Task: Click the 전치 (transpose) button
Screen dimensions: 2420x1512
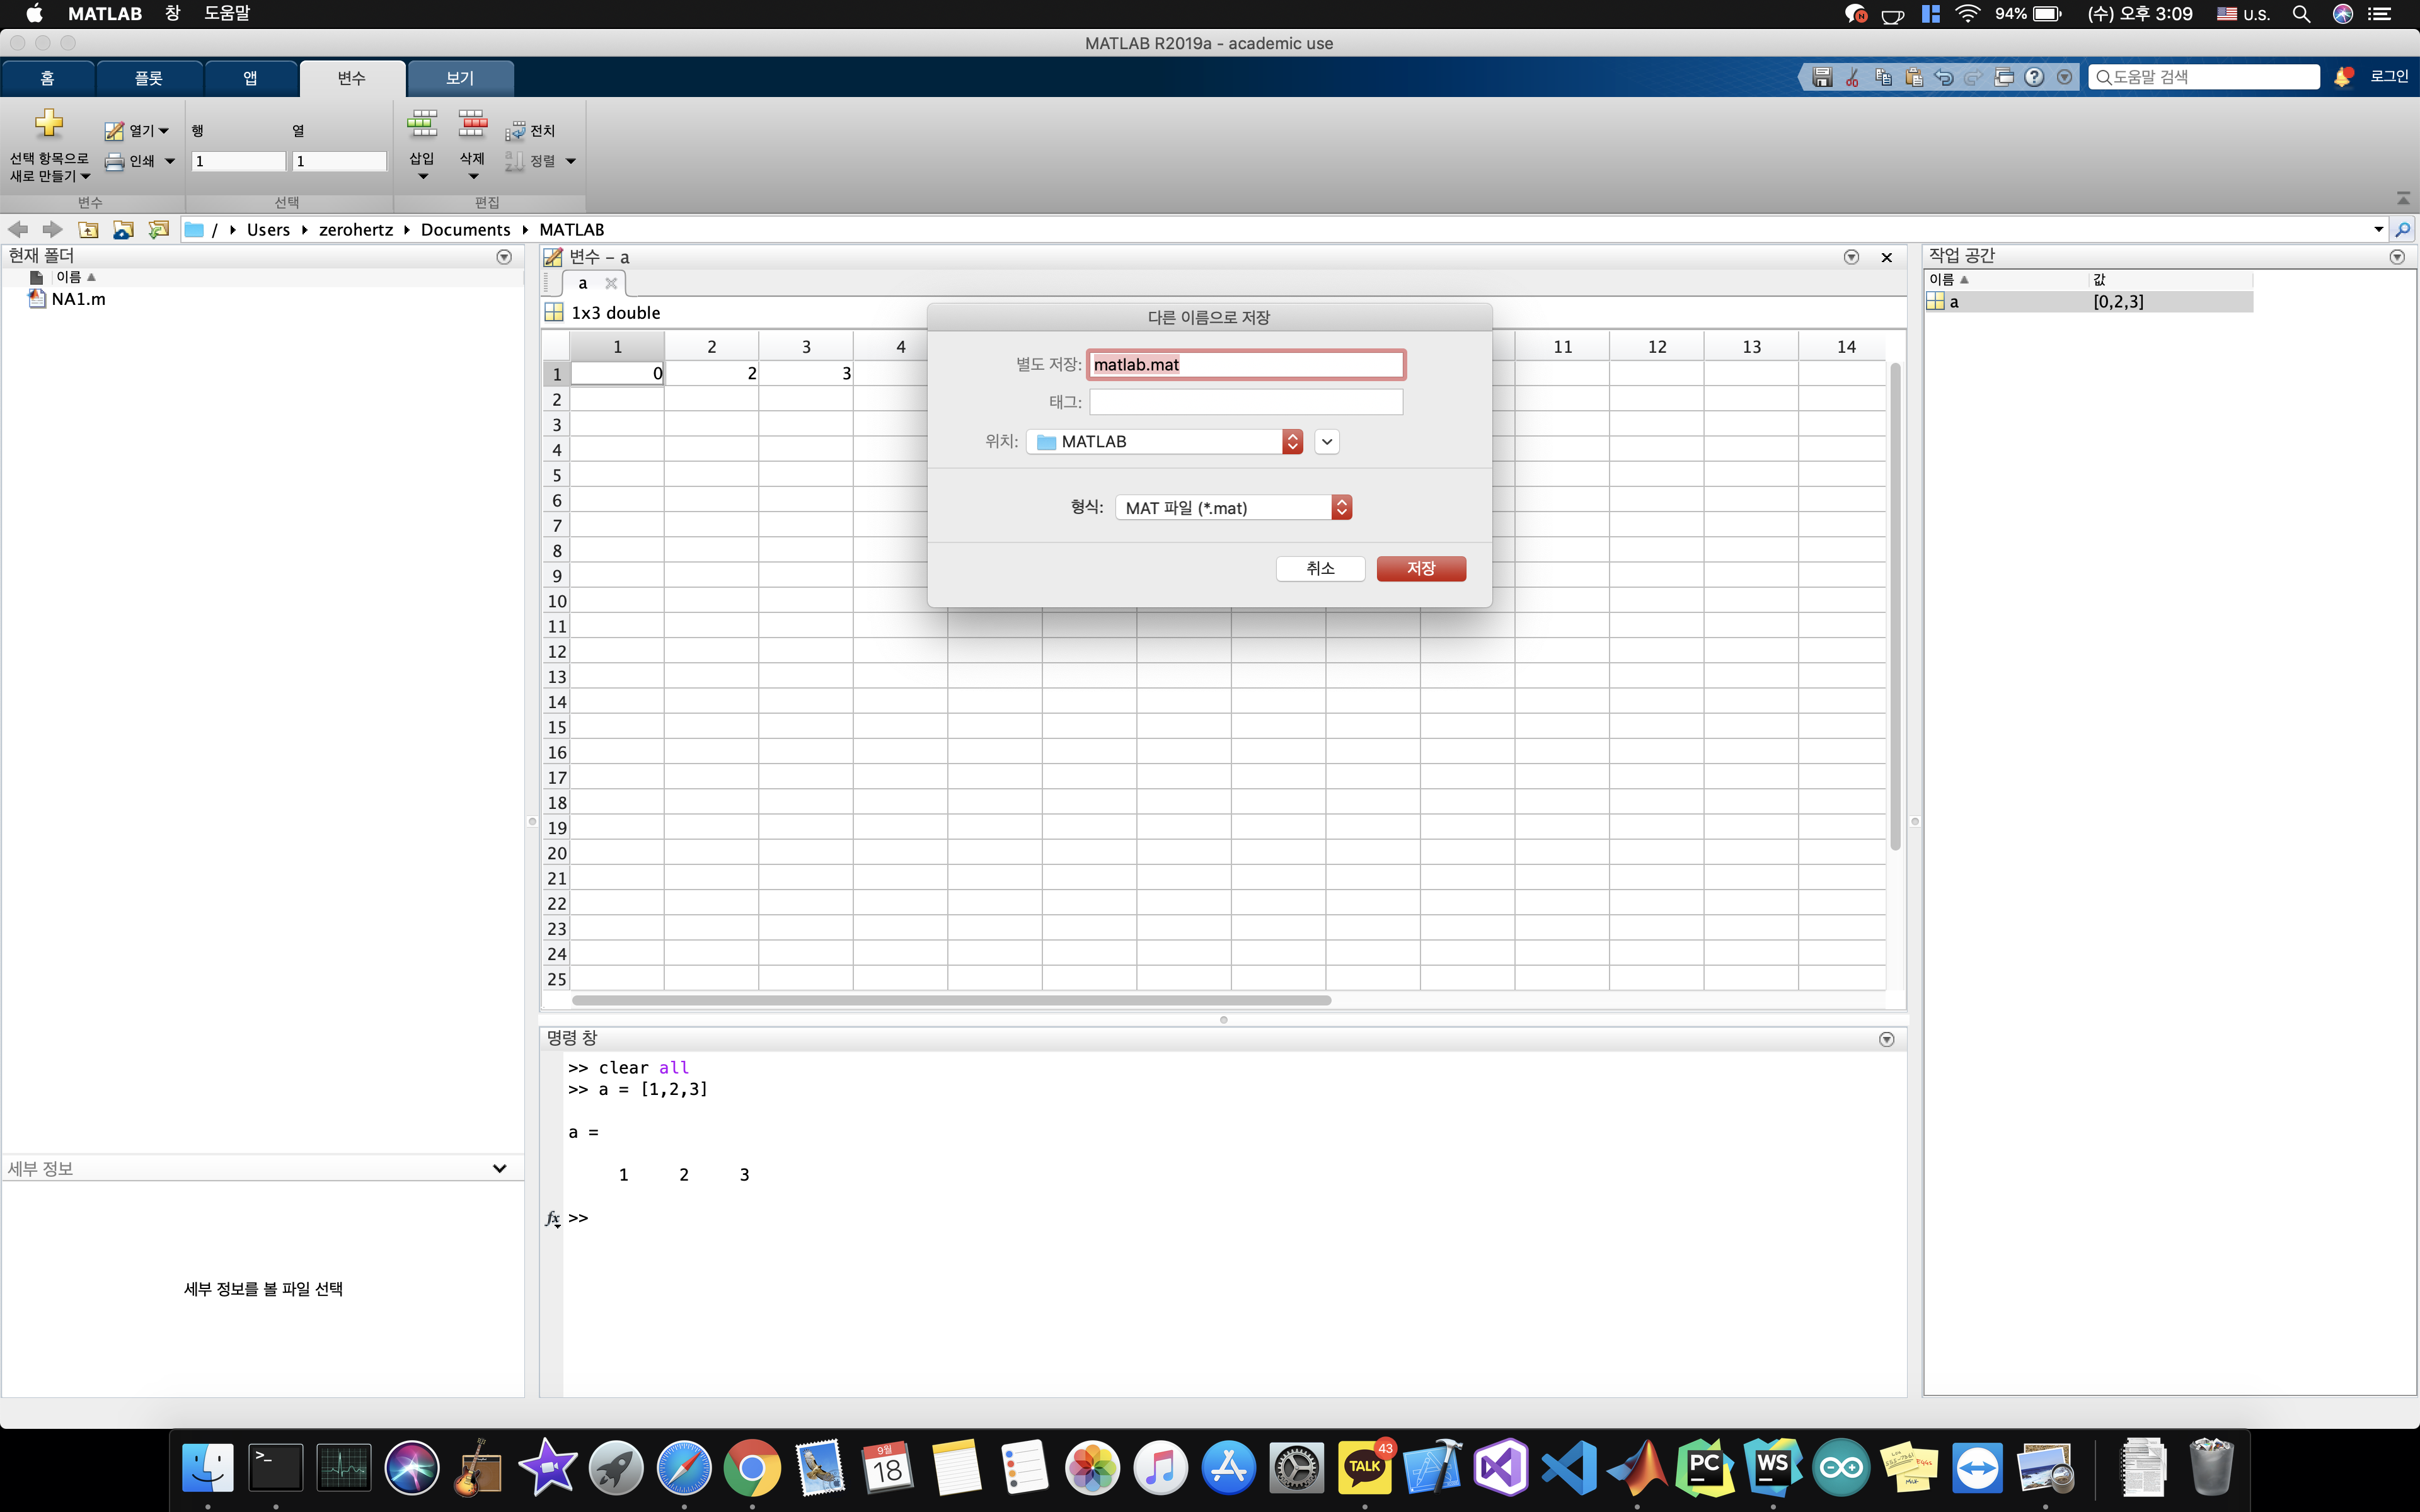Action: click(x=530, y=131)
